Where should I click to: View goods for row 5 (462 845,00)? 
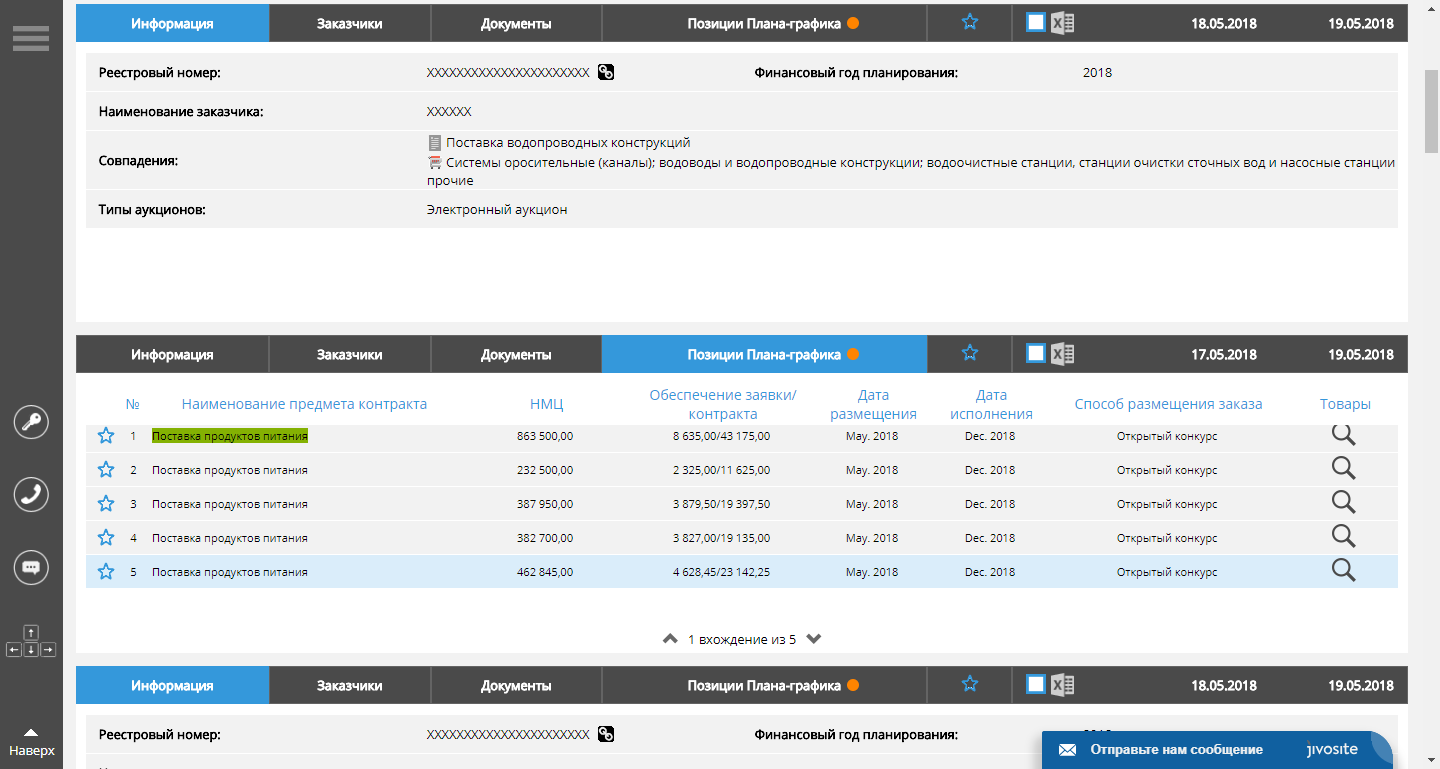[1344, 571]
